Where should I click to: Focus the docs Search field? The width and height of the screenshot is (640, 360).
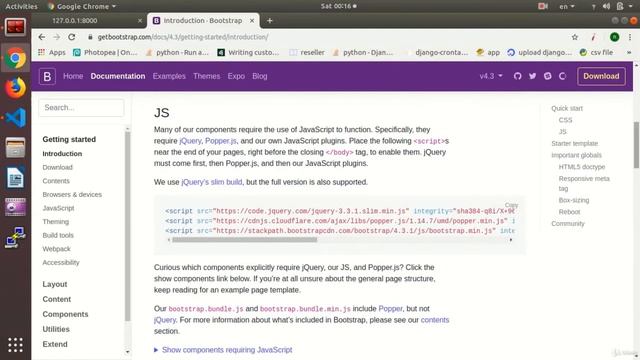(81, 108)
